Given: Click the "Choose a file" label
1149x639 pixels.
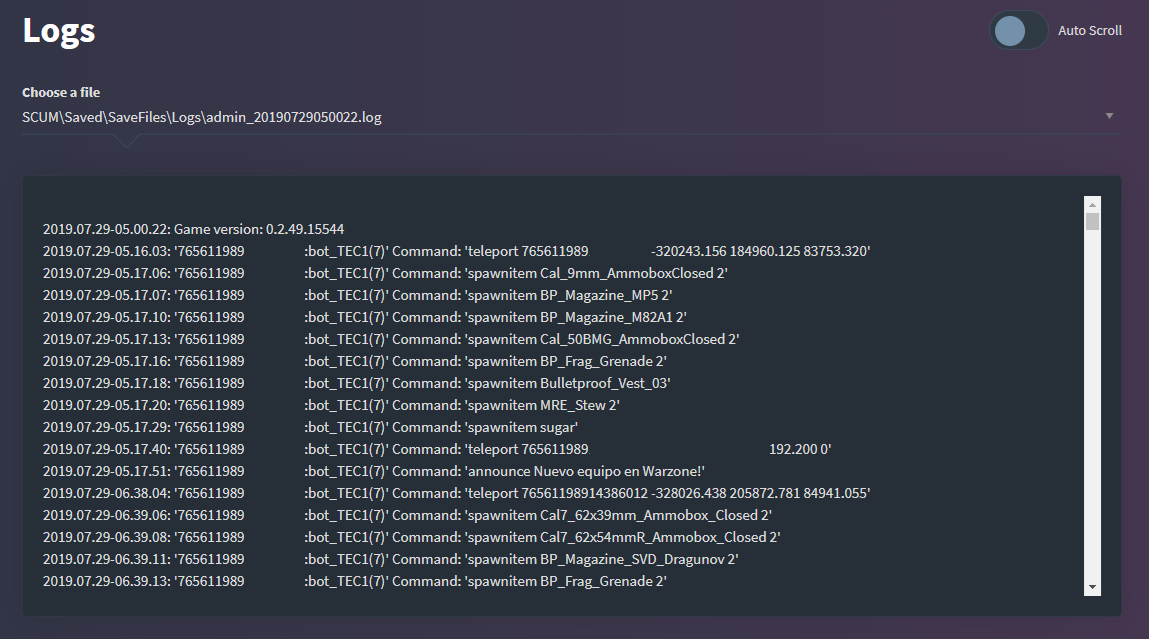Looking at the screenshot, I should [61, 92].
